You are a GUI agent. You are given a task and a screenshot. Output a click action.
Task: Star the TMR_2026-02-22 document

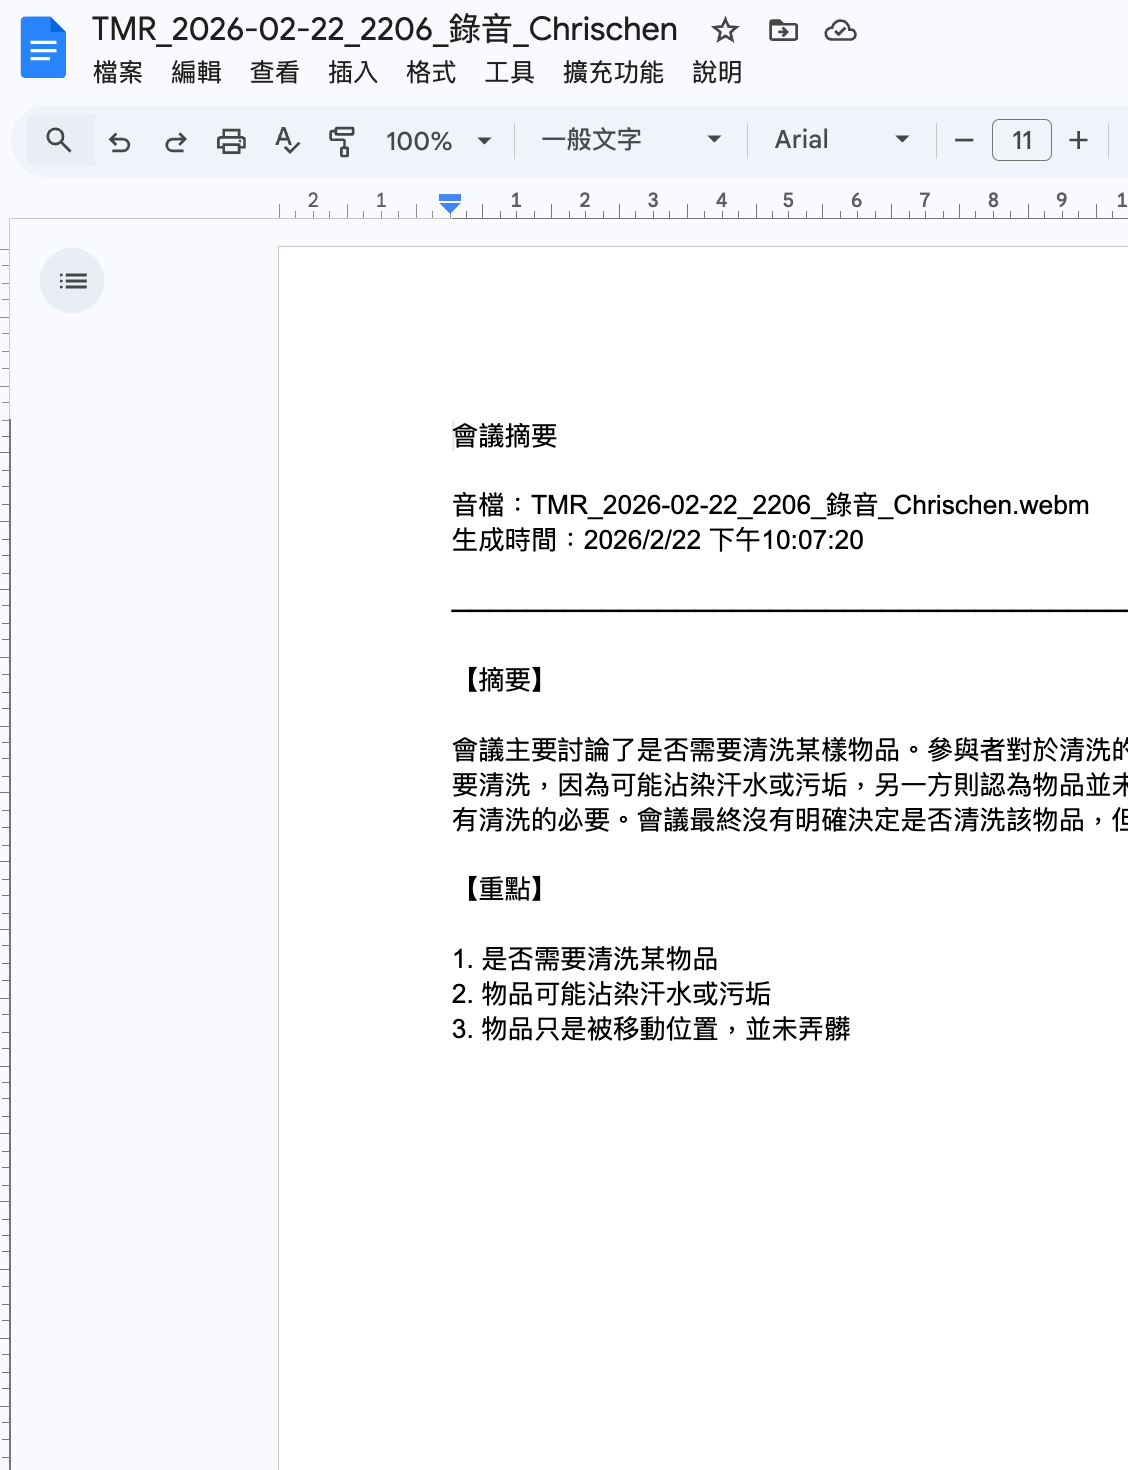pyautogui.click(x=724, y=31)
